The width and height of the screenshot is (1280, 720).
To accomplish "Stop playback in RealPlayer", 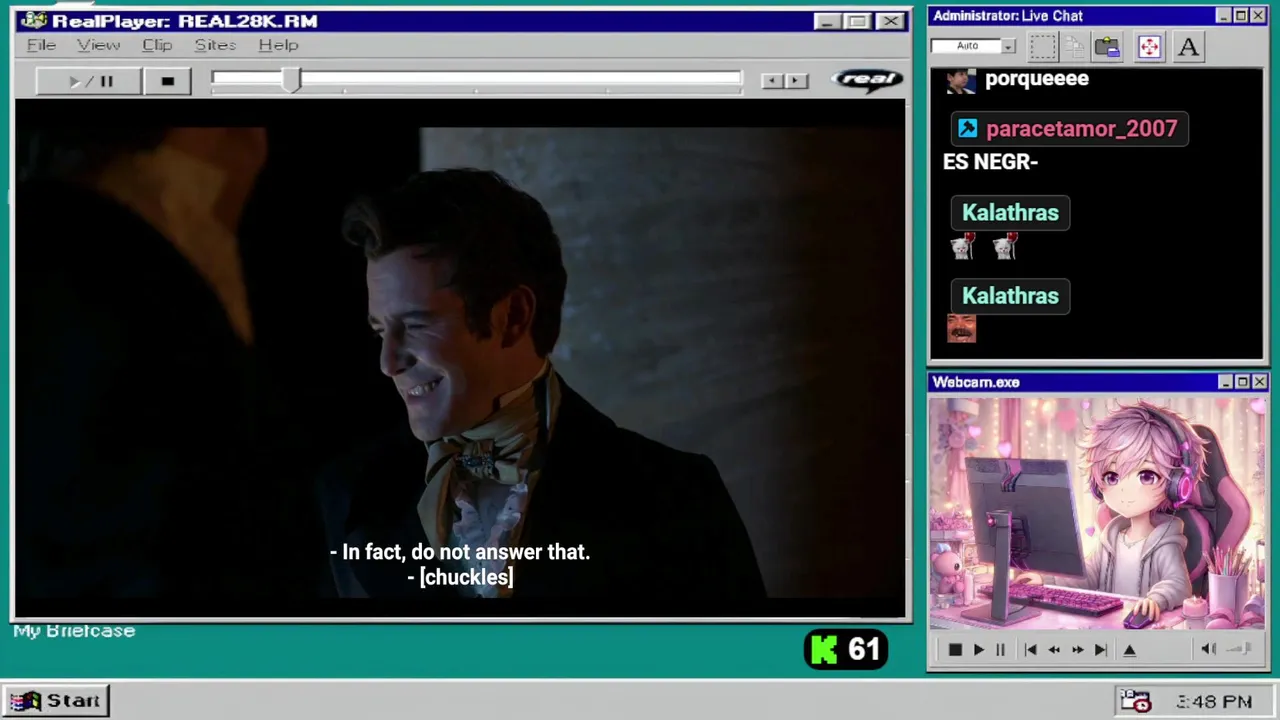I will pyautogui.click(x=167, y=81).
